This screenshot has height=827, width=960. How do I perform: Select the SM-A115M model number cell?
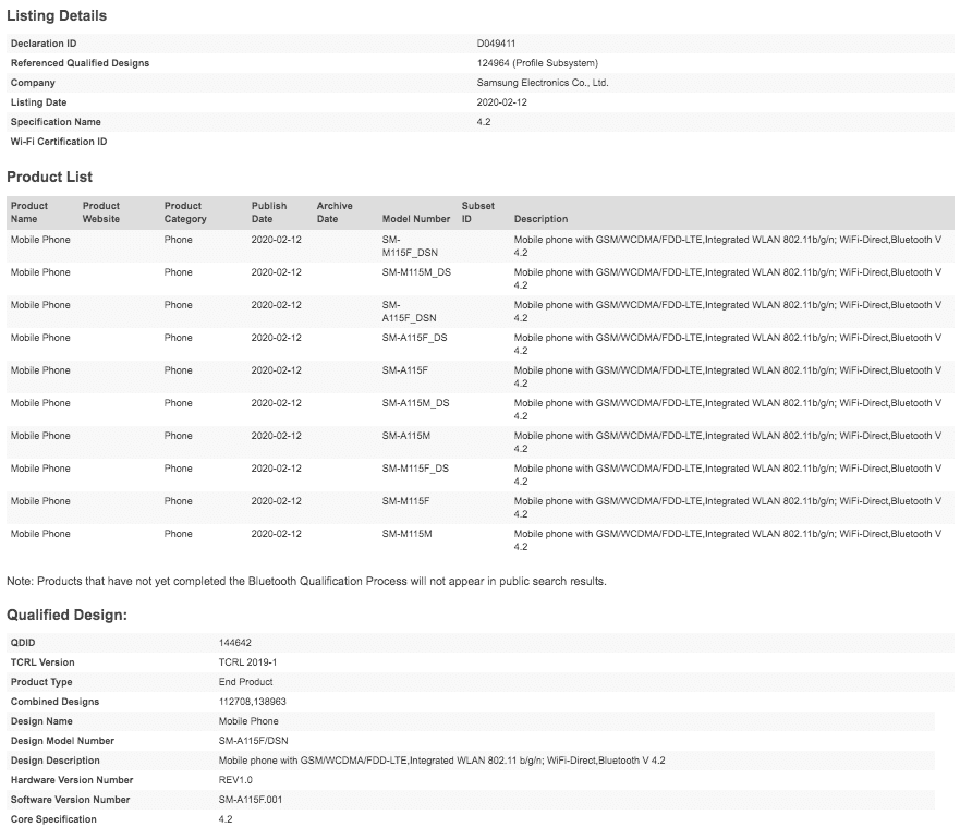(406, 436)
